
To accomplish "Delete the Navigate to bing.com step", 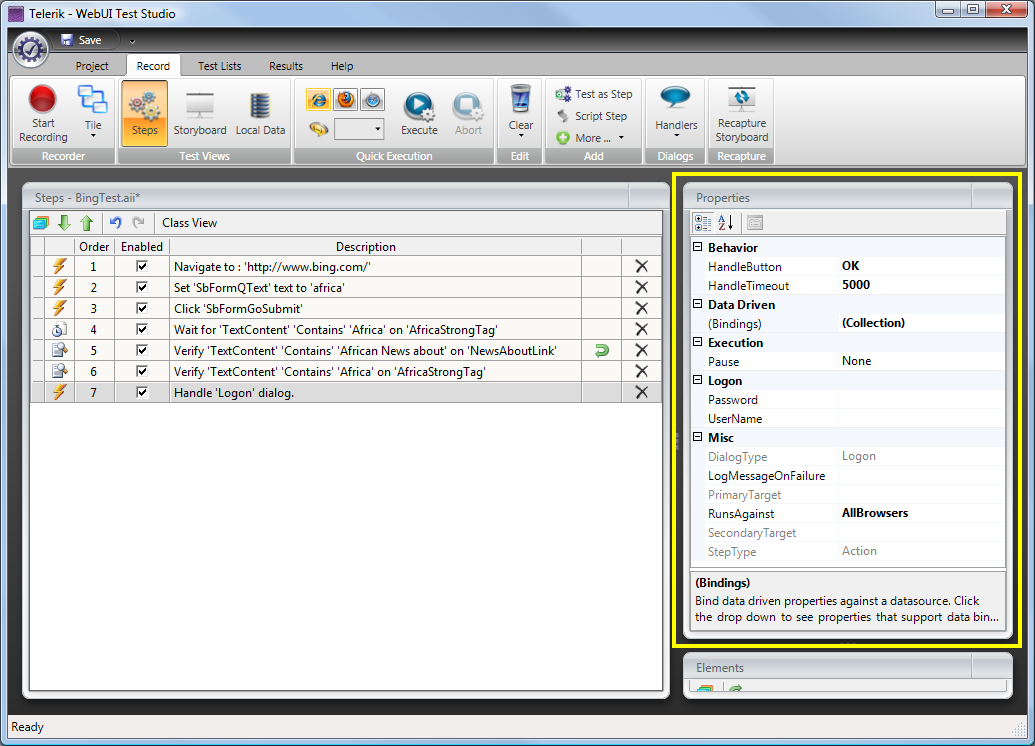I will (x=641, y=267).
